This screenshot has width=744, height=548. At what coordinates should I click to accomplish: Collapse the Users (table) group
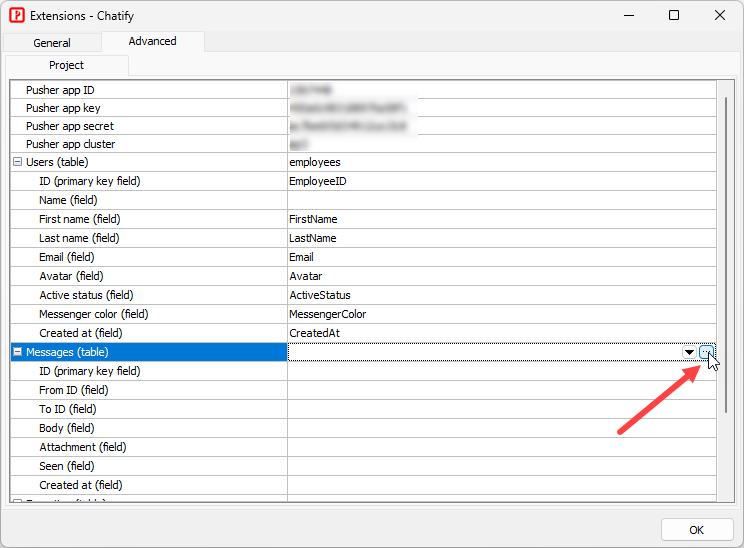18,162
